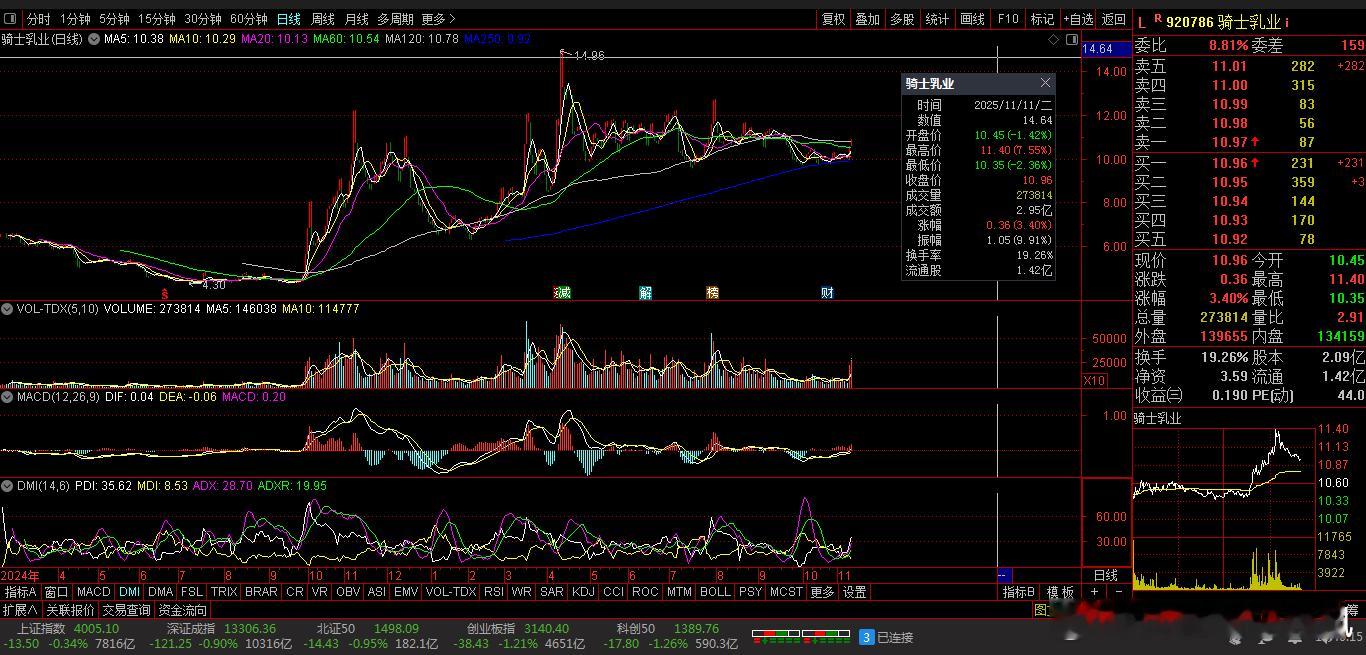The width and height of the screenshot is (1366, 655).
Task: Close the 骑士乳业 data popup
Action: pyautogui.click(x=1046, y=83)
